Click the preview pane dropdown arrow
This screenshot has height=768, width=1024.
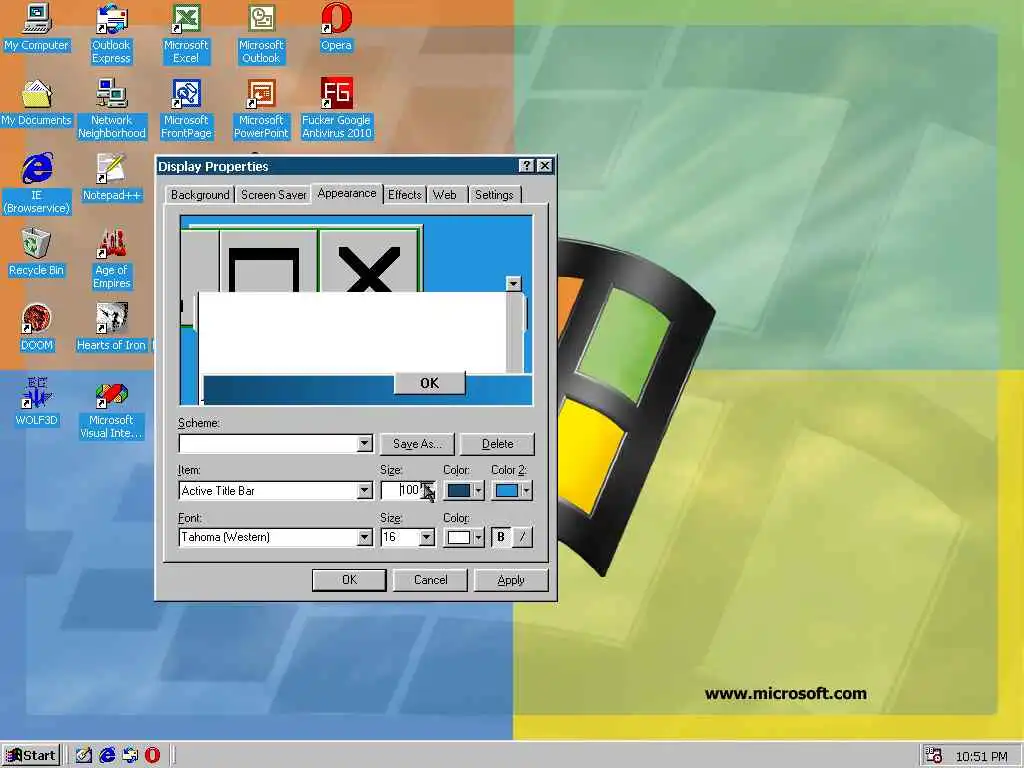tap(513, 283)
